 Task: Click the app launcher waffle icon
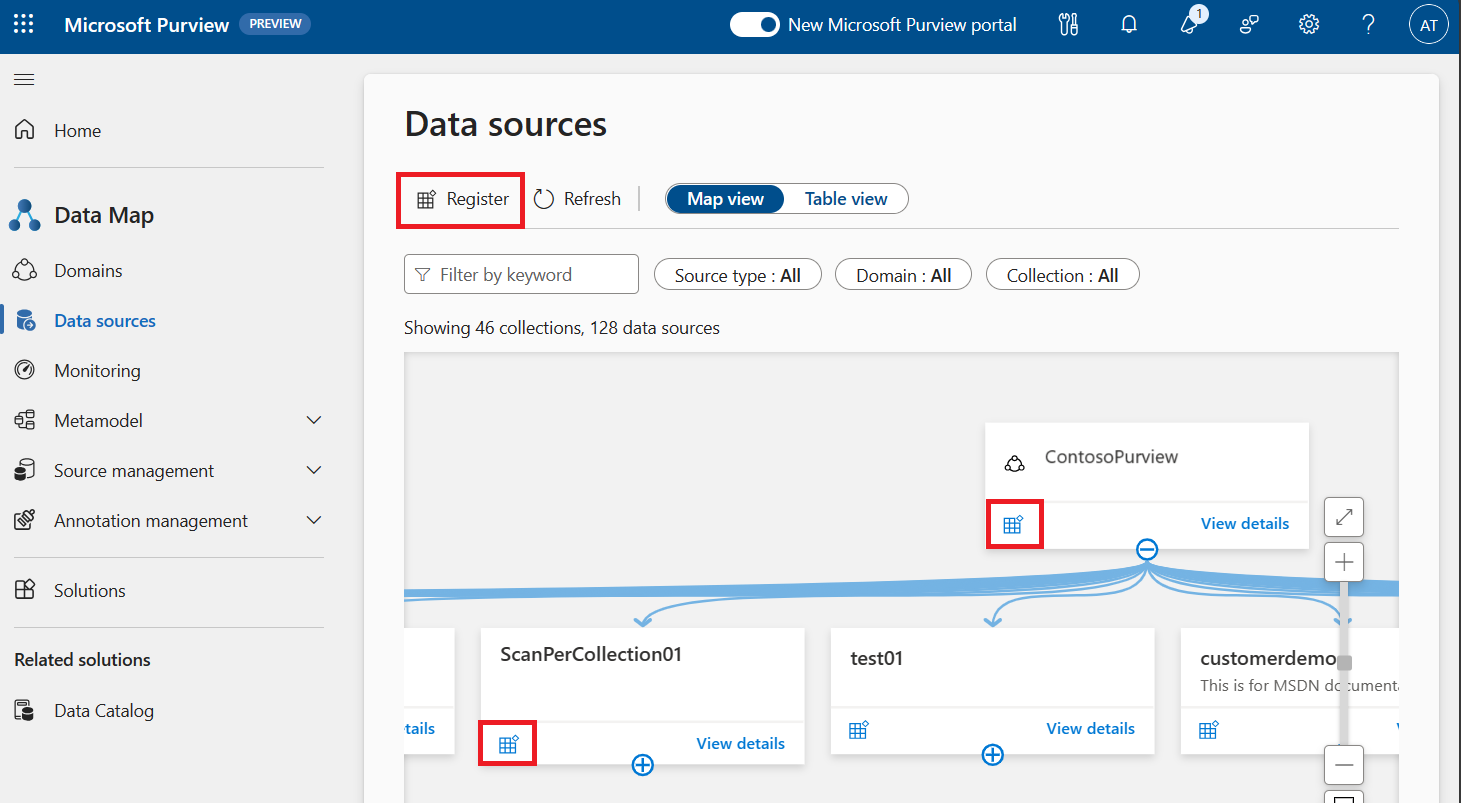click(x=24, y=25)
